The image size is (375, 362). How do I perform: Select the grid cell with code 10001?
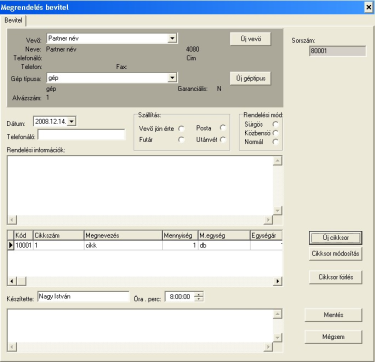pyautogui.click(x=24, y=245)
